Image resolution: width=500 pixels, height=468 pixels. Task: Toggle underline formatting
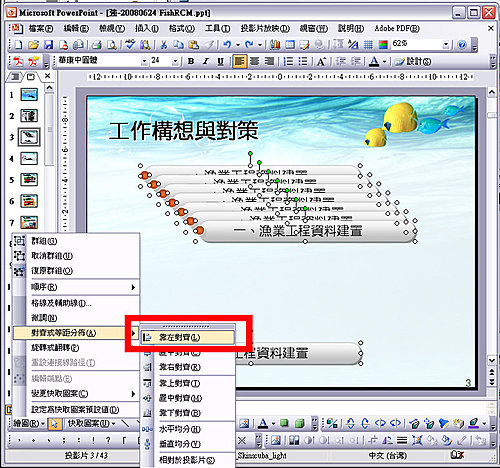pyautogui.click(x=220, y=61)
